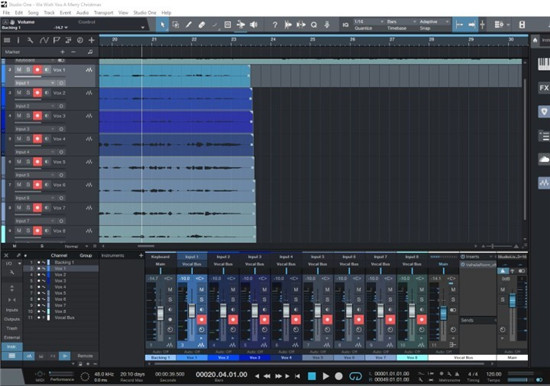550x386 pixels.
Task: Click the Backing 1 mixer channel fader
Action: pyautogui.click(x=160, y=313)
